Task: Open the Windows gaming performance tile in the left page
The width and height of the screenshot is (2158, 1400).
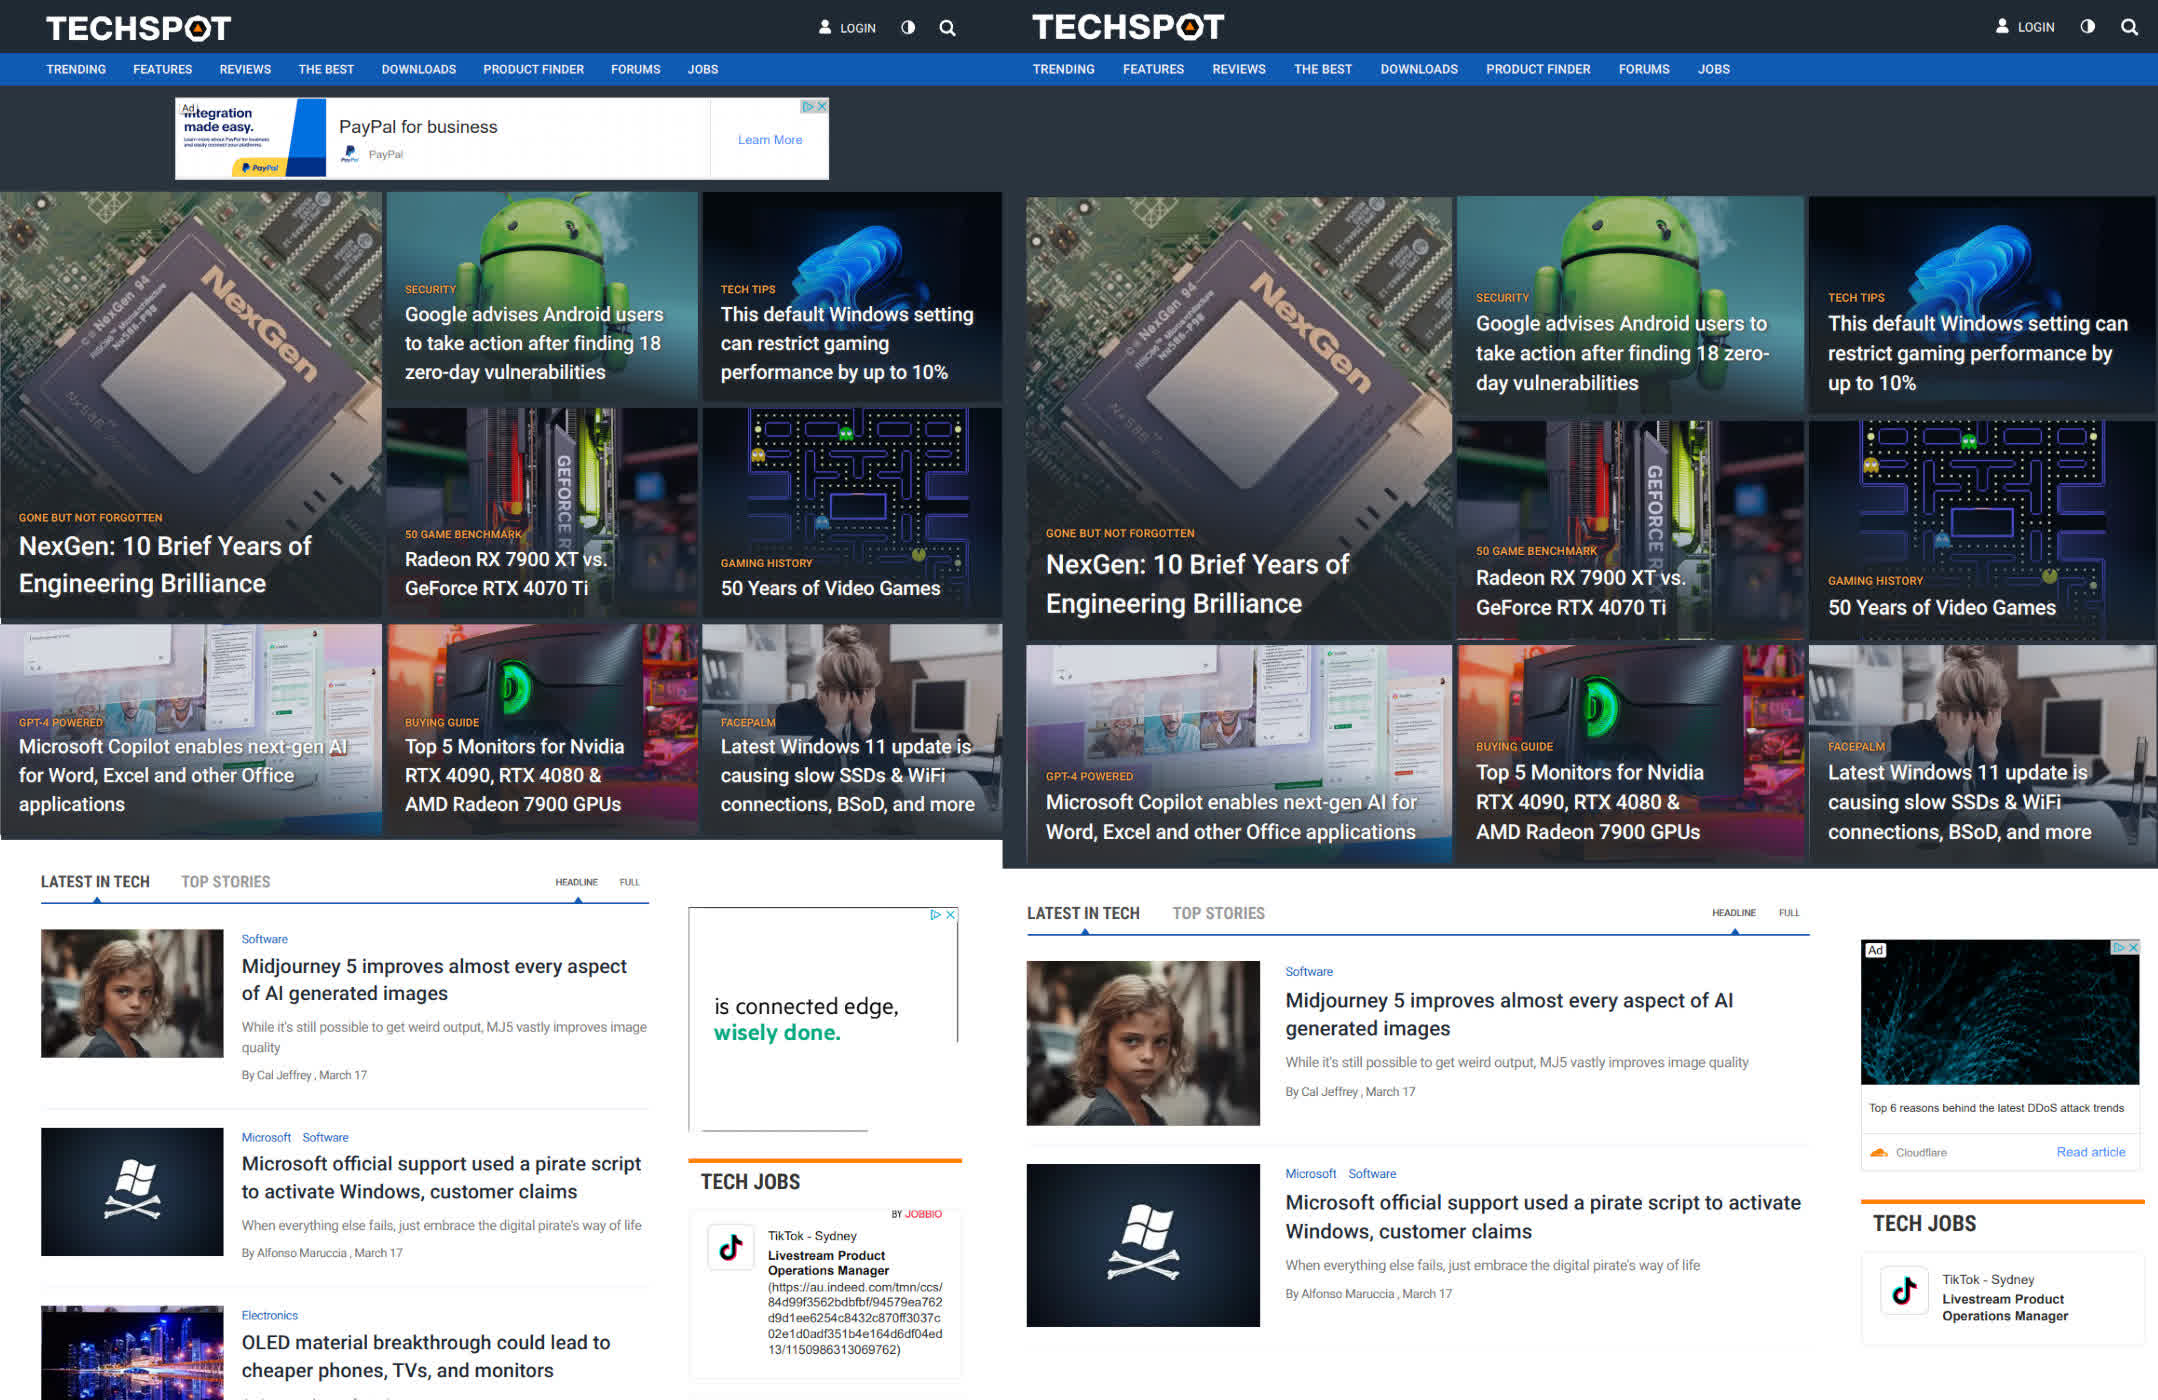Action: click(852, 297)
